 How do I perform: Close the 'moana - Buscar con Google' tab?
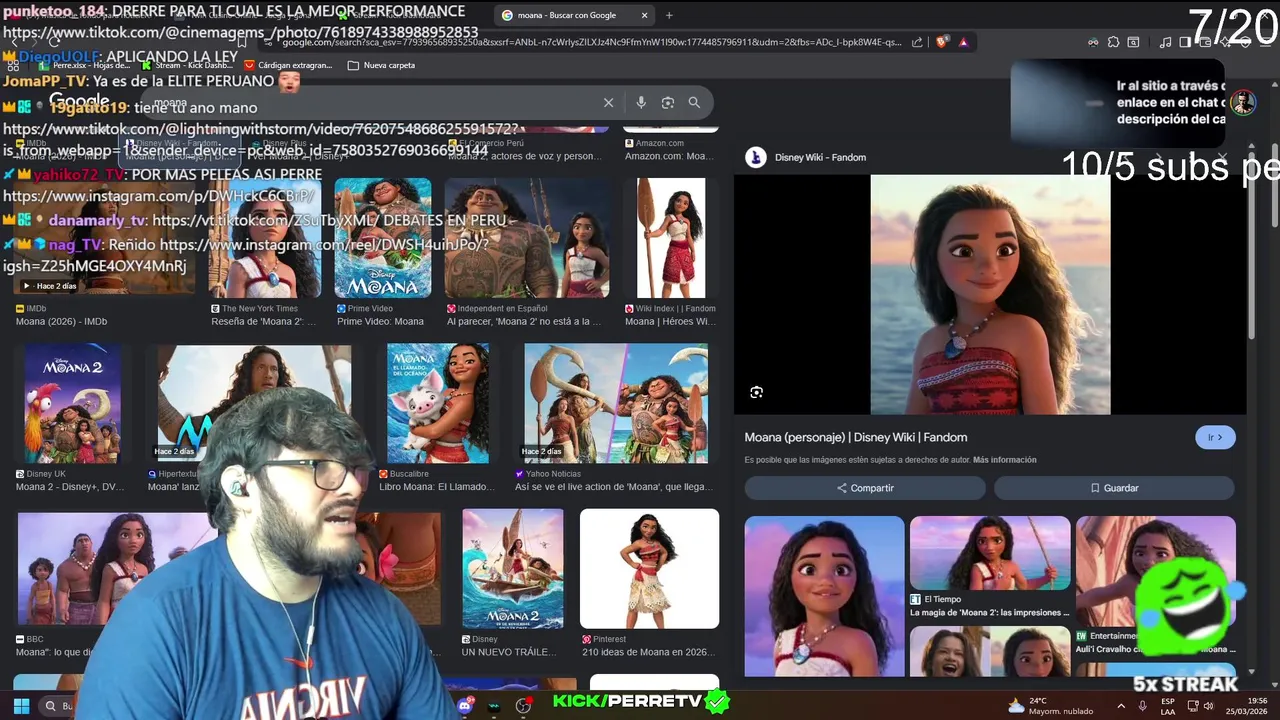pos(644,15)
